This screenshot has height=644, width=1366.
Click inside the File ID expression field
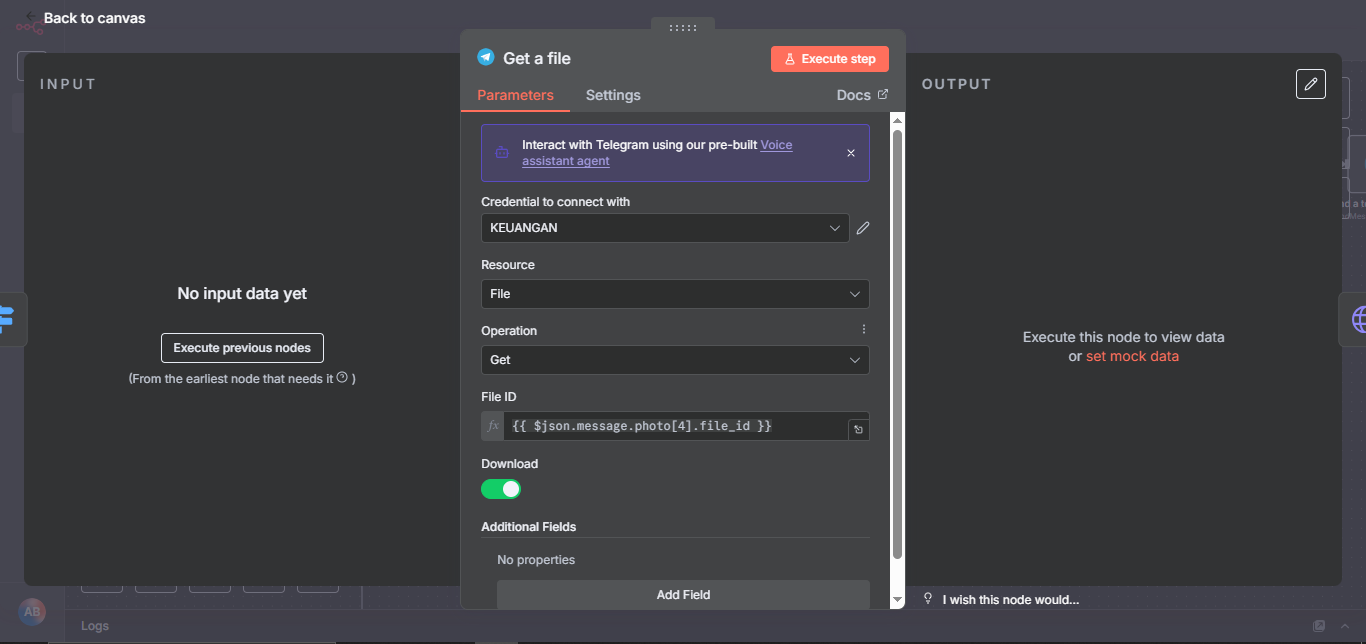tap(675, 426)
